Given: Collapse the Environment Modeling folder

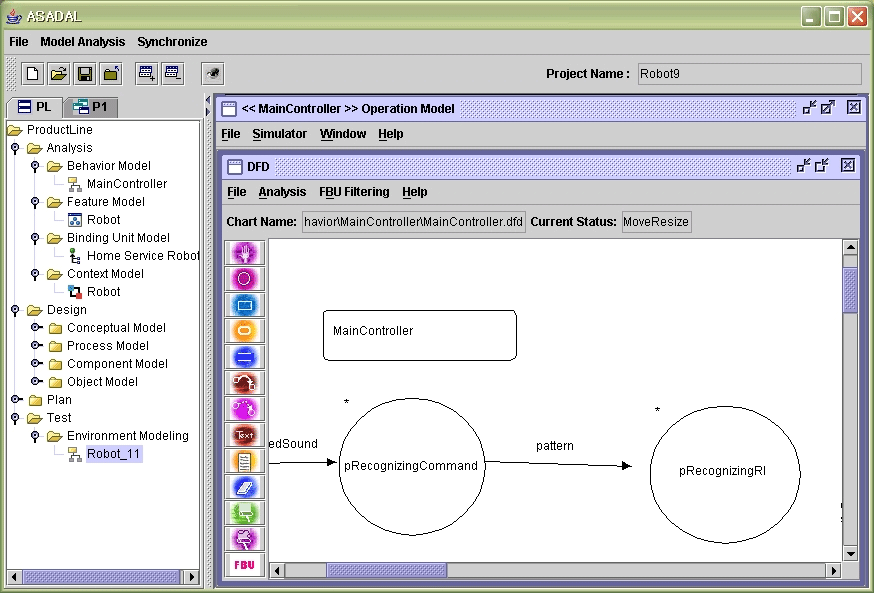Looking at the screenshot, I should [x=35, y=435].
